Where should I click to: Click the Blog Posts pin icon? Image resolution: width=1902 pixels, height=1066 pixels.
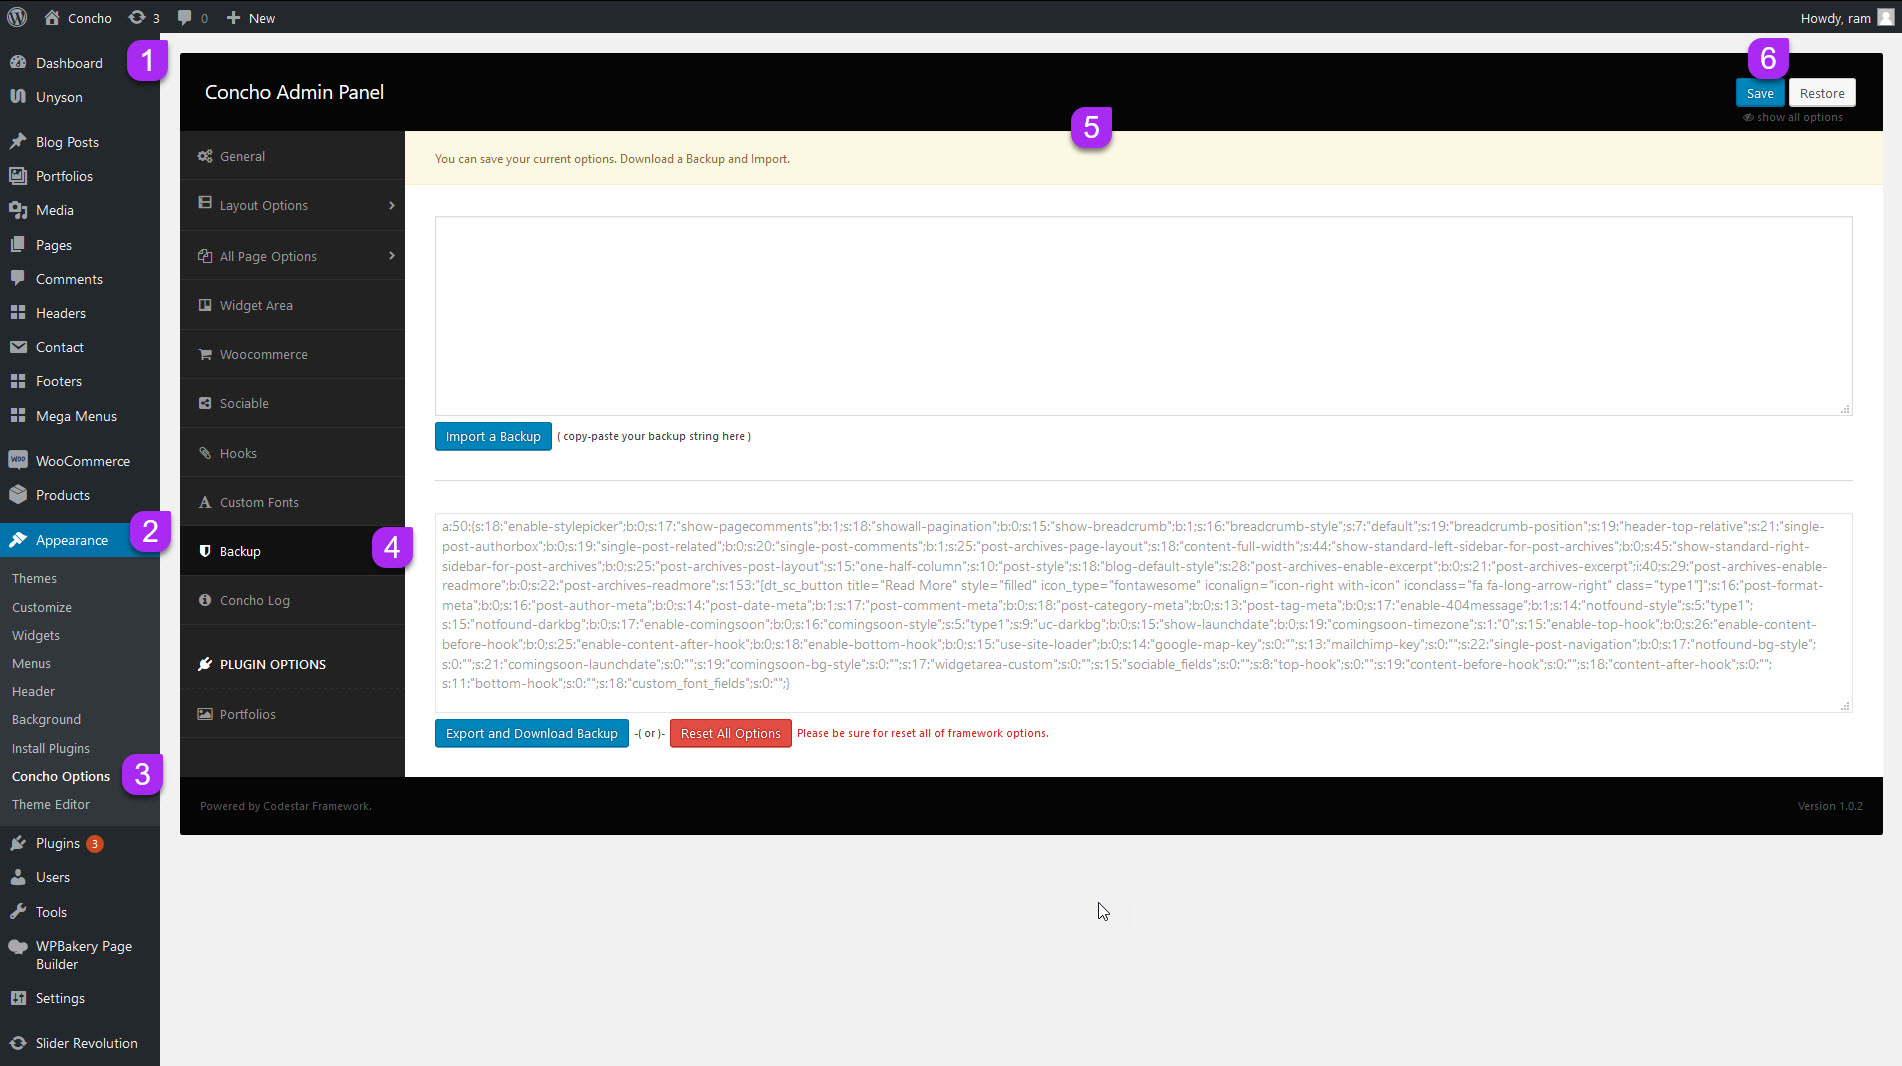click(x=18, y=141)
